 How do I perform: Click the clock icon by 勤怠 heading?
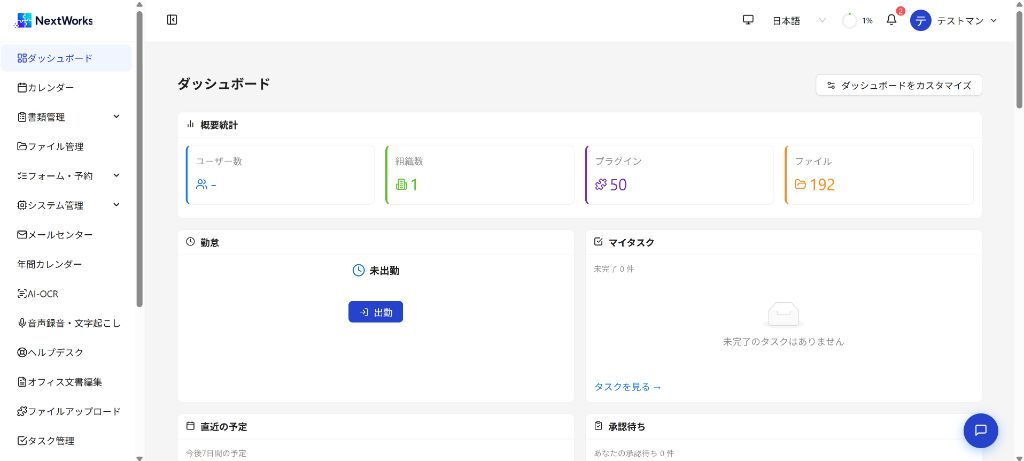tap(191, 242)
